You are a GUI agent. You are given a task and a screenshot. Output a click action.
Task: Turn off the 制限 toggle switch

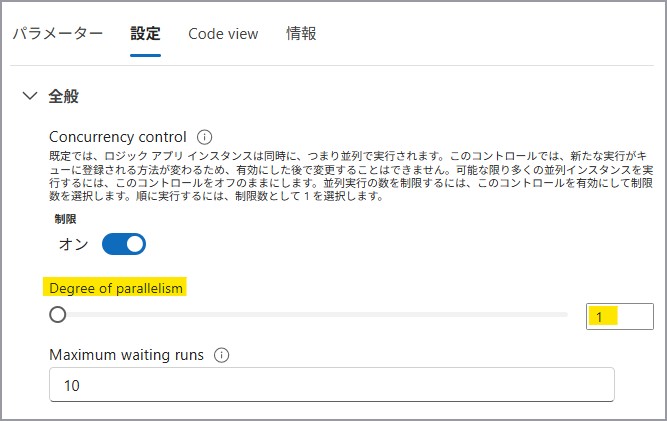[x=124, y=244]
